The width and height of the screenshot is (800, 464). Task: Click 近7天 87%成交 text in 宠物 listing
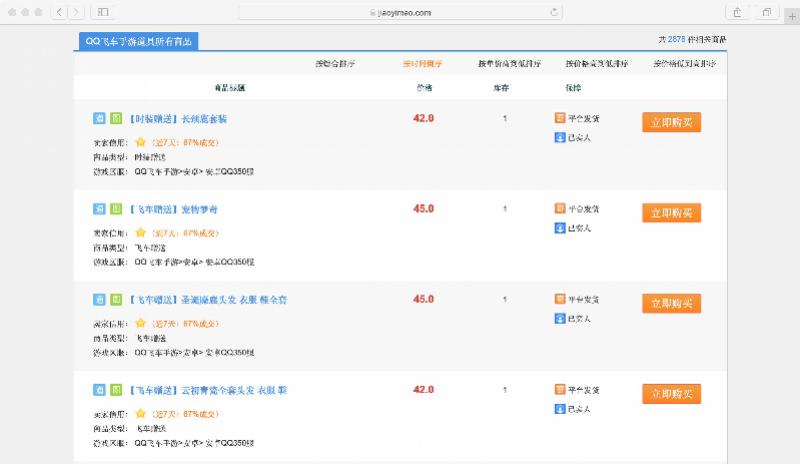(x=185, y=233)
